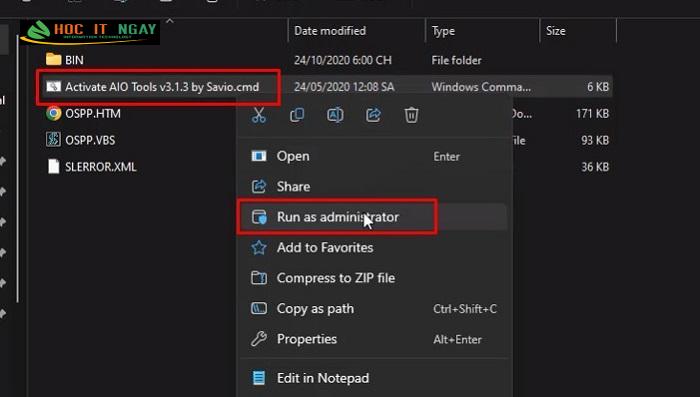Viewport: 700px width, 397px height.
Task: Select the OSPP.VBS file
Action: coord(90,140)
